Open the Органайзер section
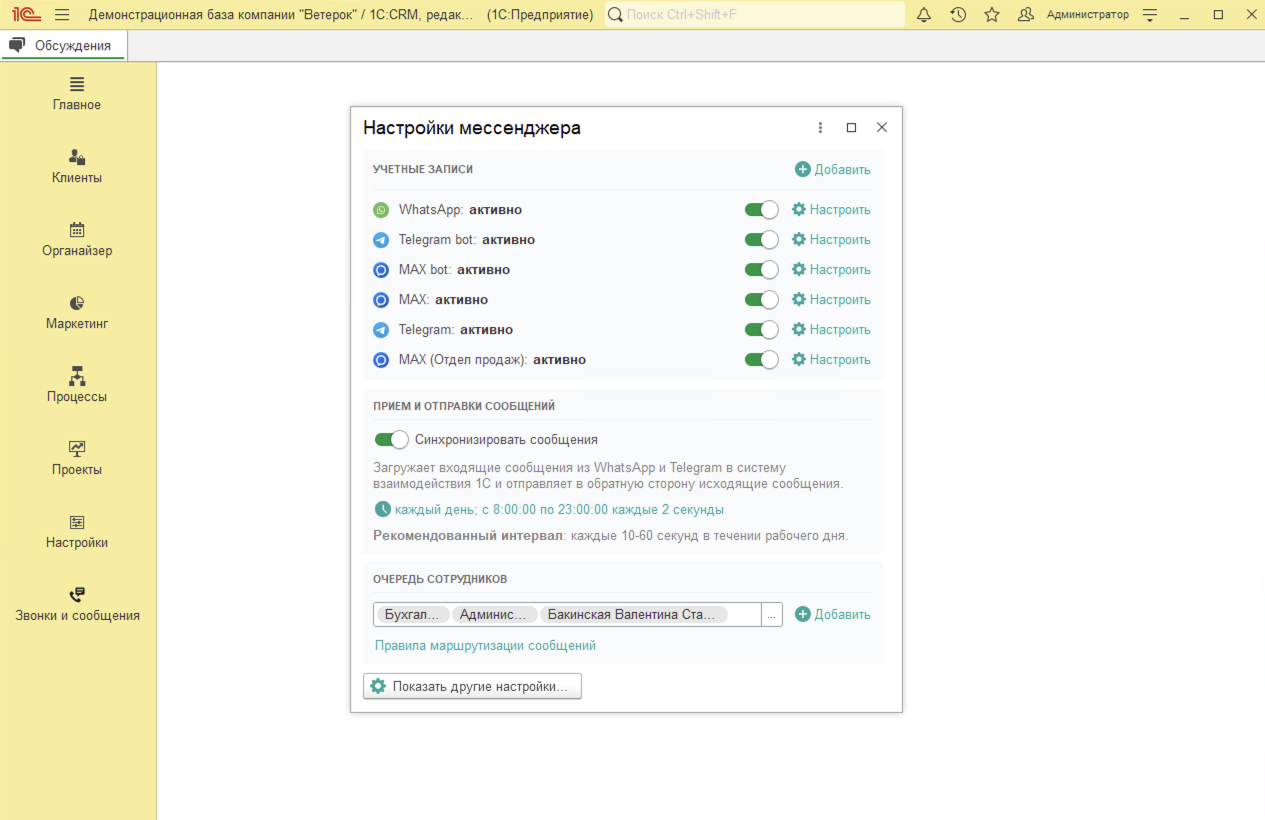1265x820 pixels. point(77,239)
